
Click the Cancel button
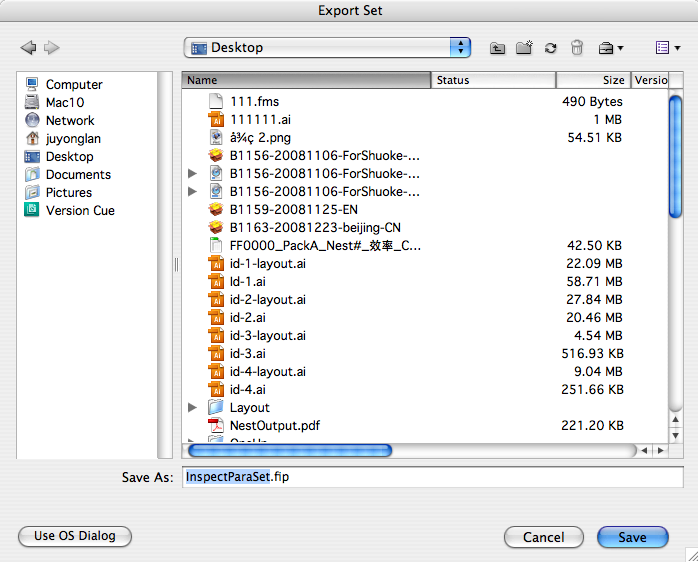point(544,537)
